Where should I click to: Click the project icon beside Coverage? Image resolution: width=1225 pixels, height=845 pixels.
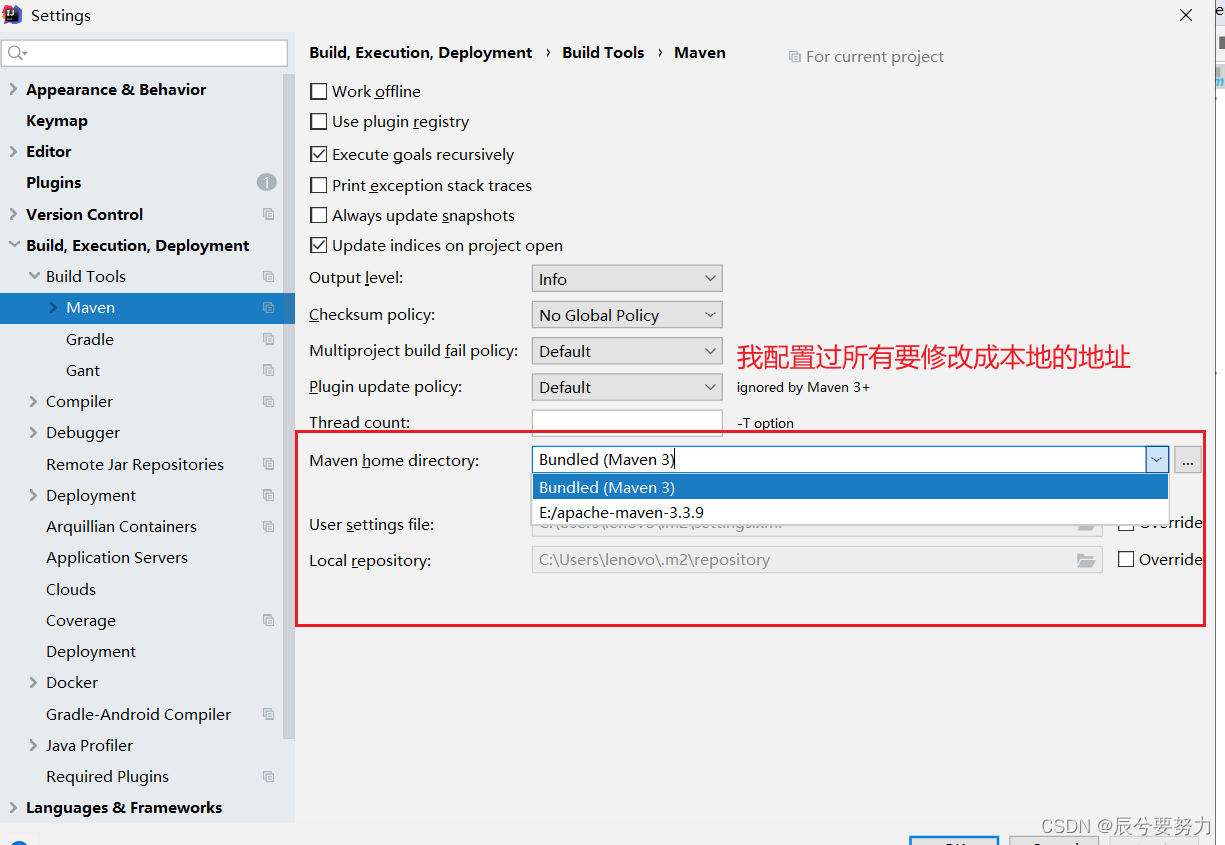(x=268, y=620)
